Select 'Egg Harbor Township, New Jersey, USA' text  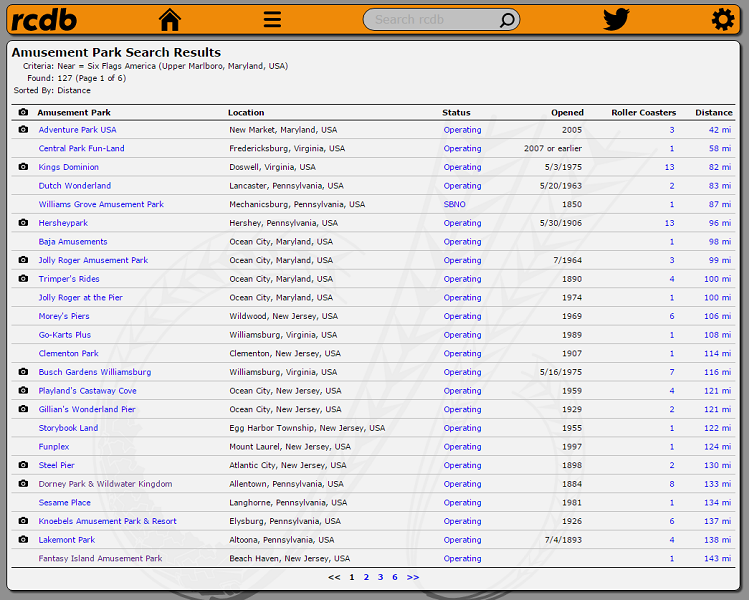tap(307, 428)
